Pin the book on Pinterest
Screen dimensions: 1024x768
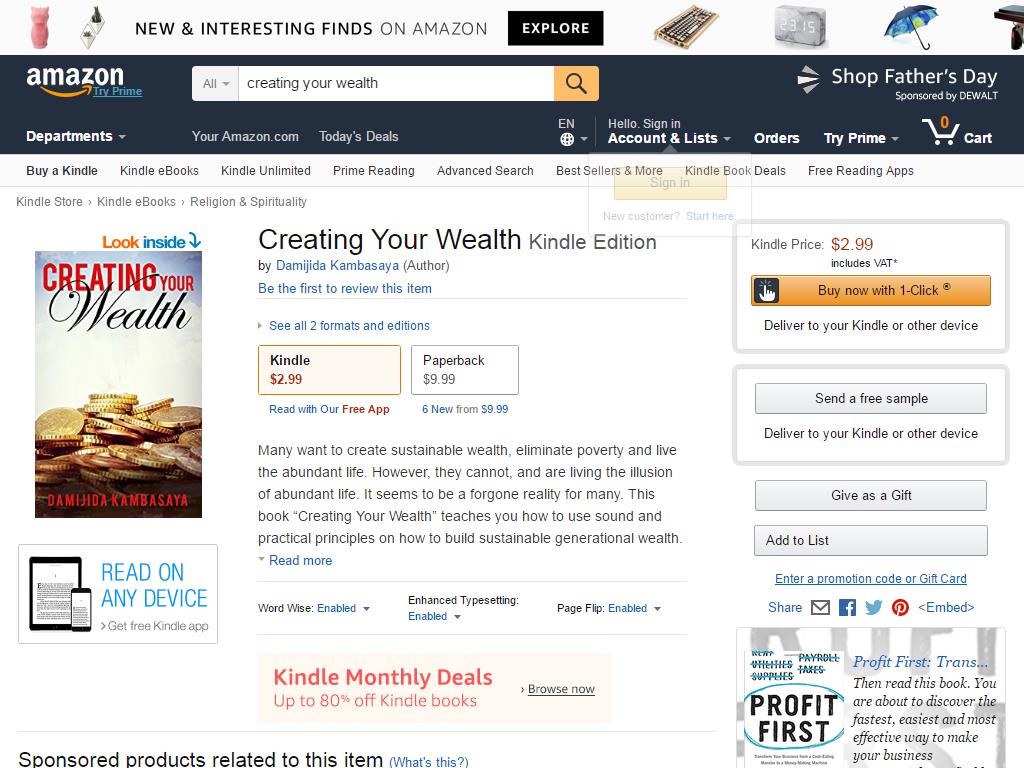tap(900, 608)
